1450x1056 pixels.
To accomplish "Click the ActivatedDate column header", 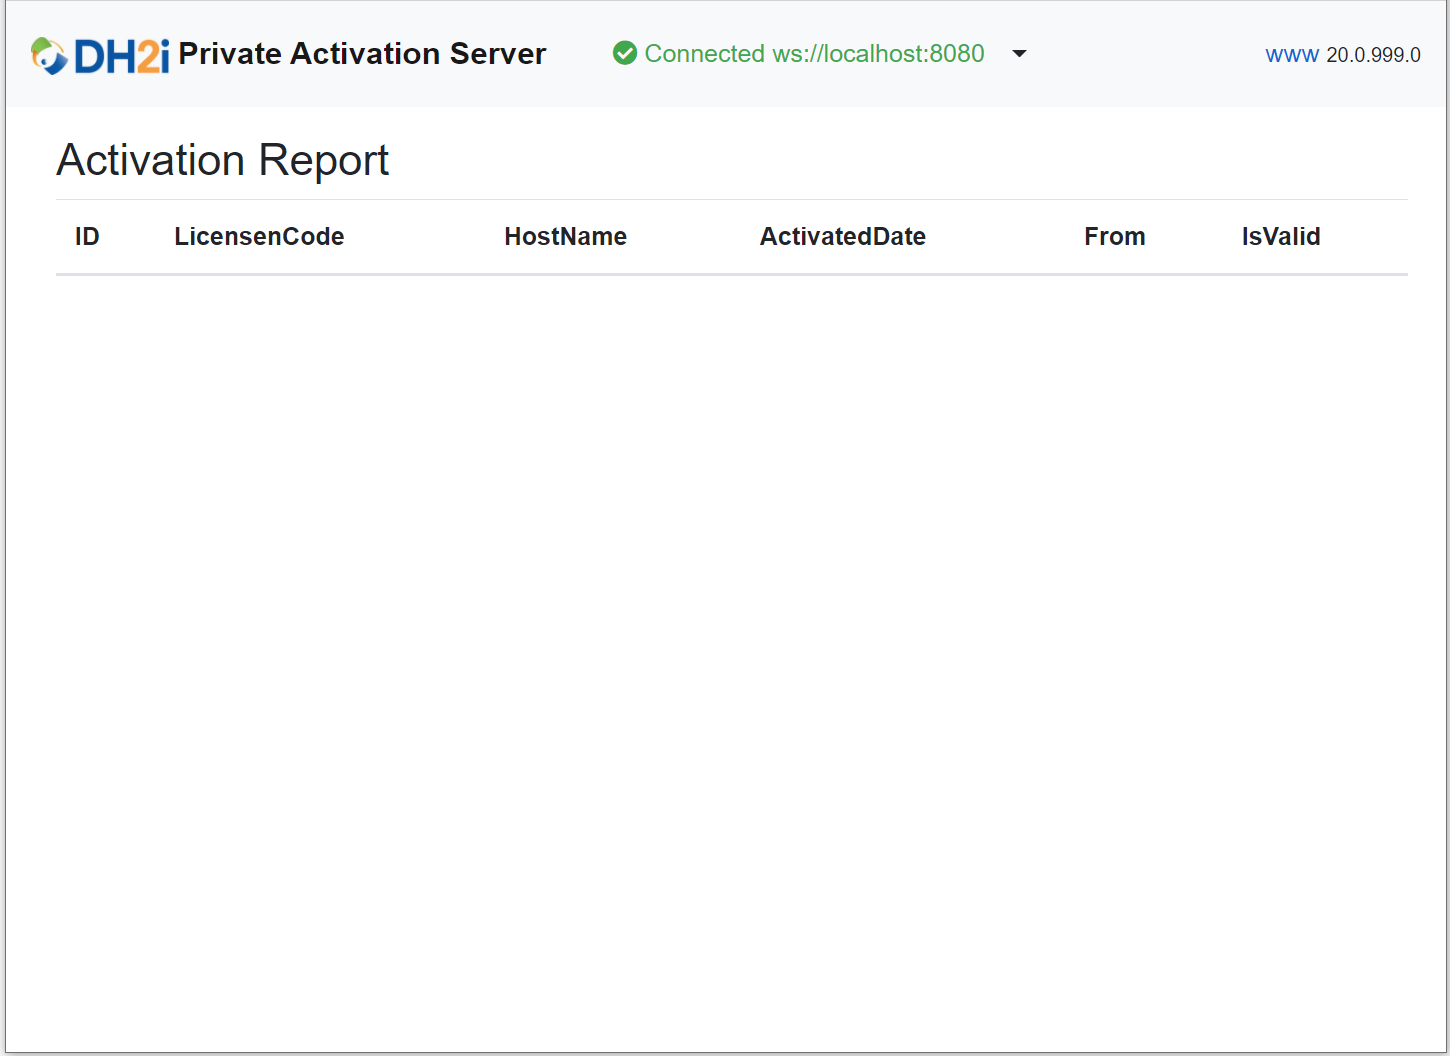I will click(x=842, y=236).
